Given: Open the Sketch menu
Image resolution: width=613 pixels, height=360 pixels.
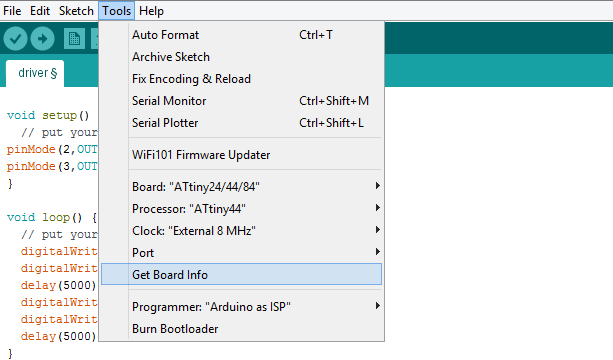Looking at the screenshot, I should (76, 11).
